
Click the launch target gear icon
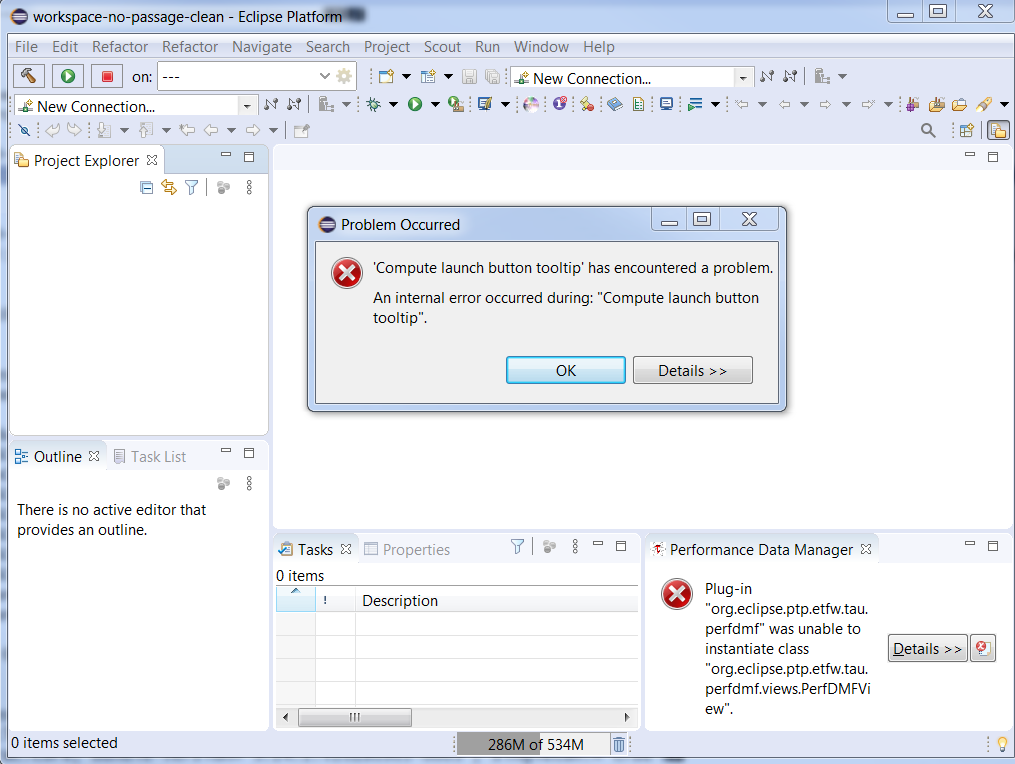344,76
